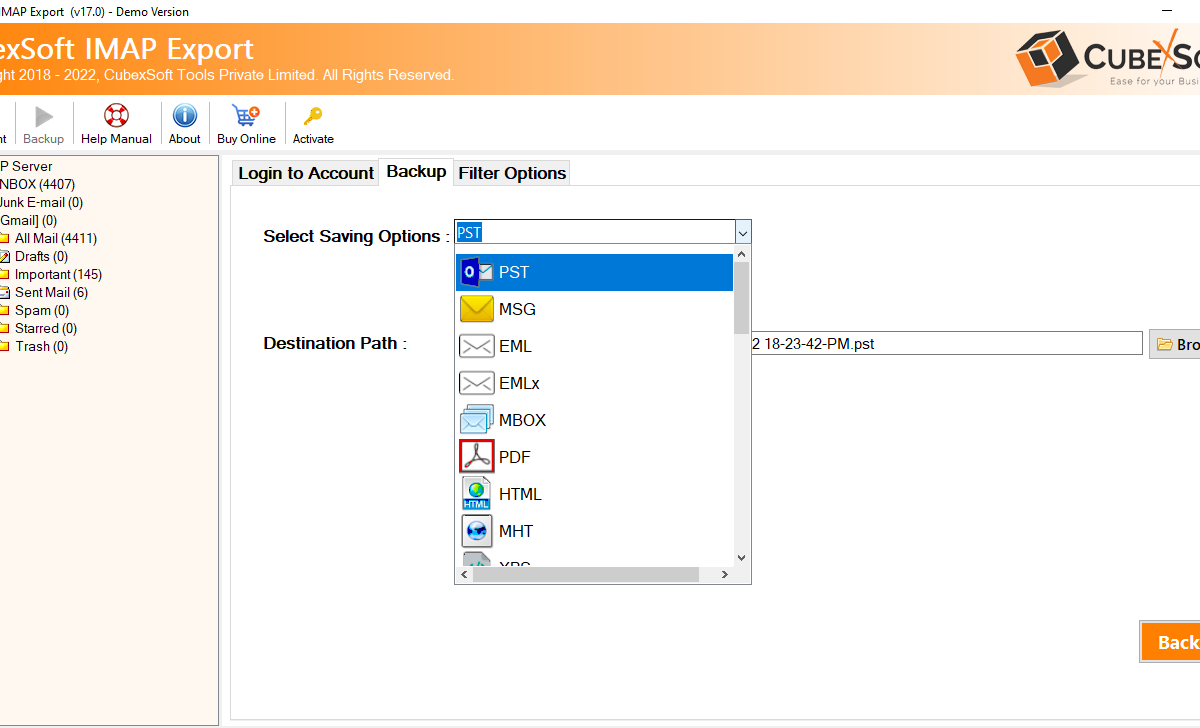The height and width of the screenshot is (728, 1200).
Task: Select the MBOX stacked mail icon
Action: 476,420
